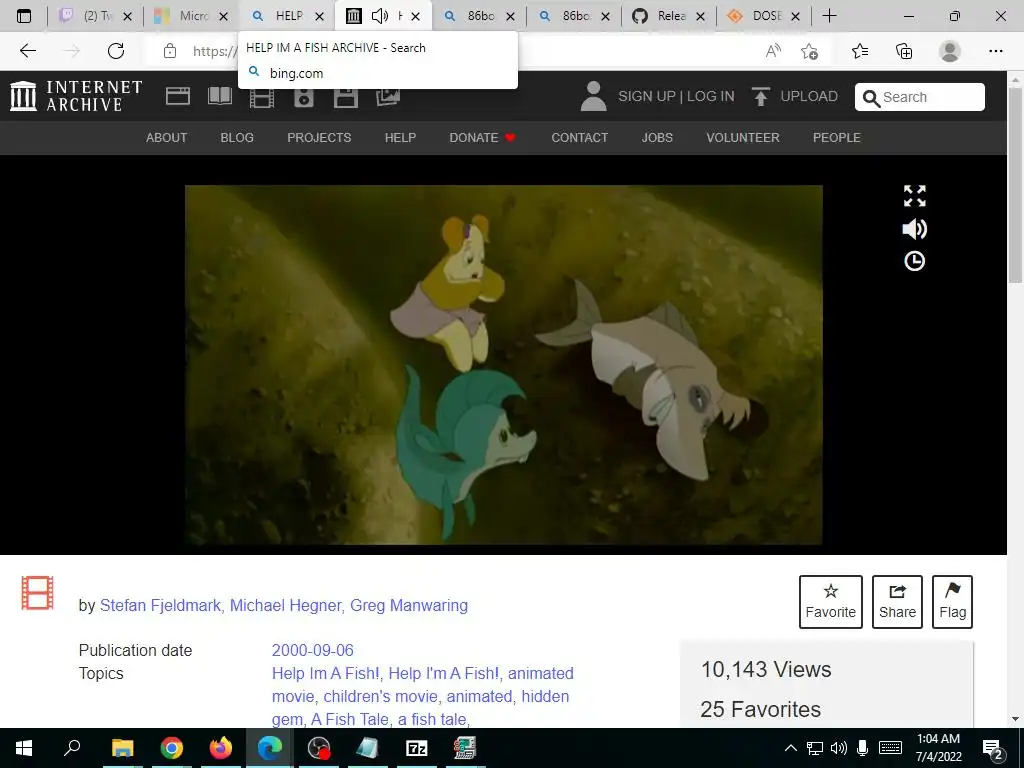The height and width of the screenshot is (768, 1024).
Task: Go back to the previous page
Action: pos(27,50)
